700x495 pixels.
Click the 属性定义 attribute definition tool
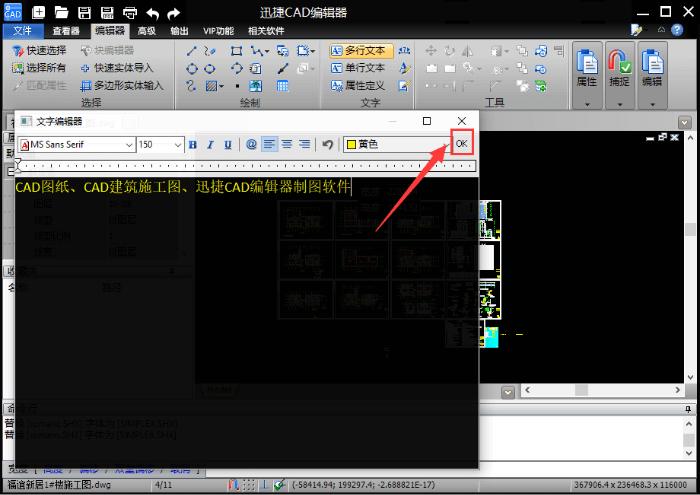358,85
